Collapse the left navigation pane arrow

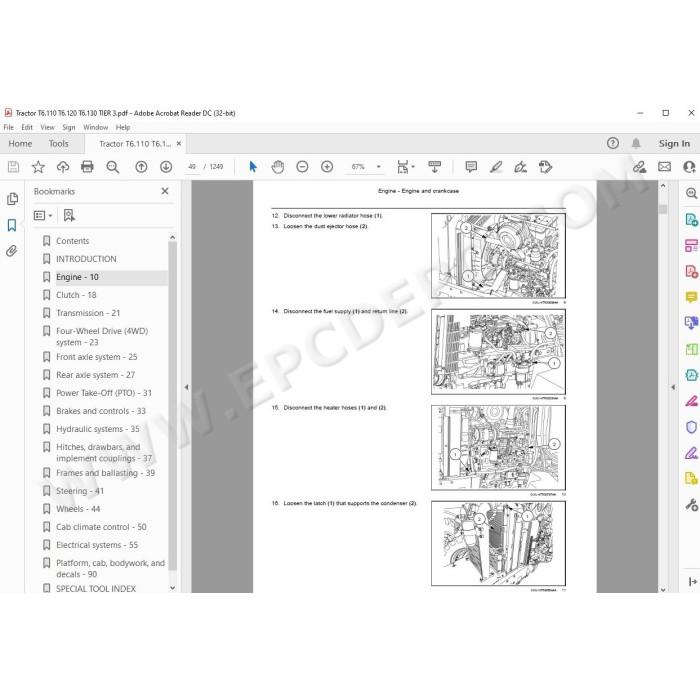[187, 387]
